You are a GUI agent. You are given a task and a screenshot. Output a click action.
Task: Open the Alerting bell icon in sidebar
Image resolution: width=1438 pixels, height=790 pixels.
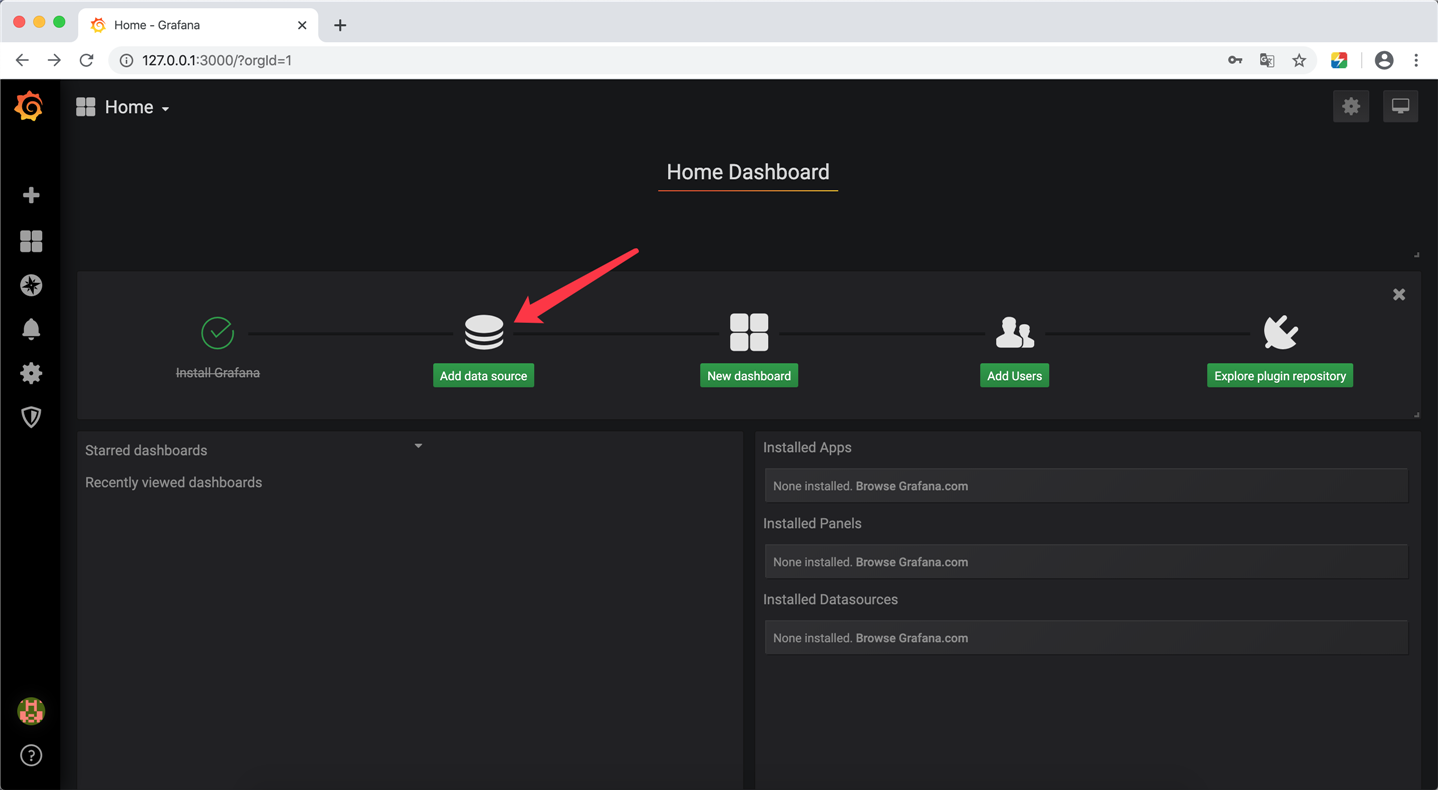click(x=31, y=329)
